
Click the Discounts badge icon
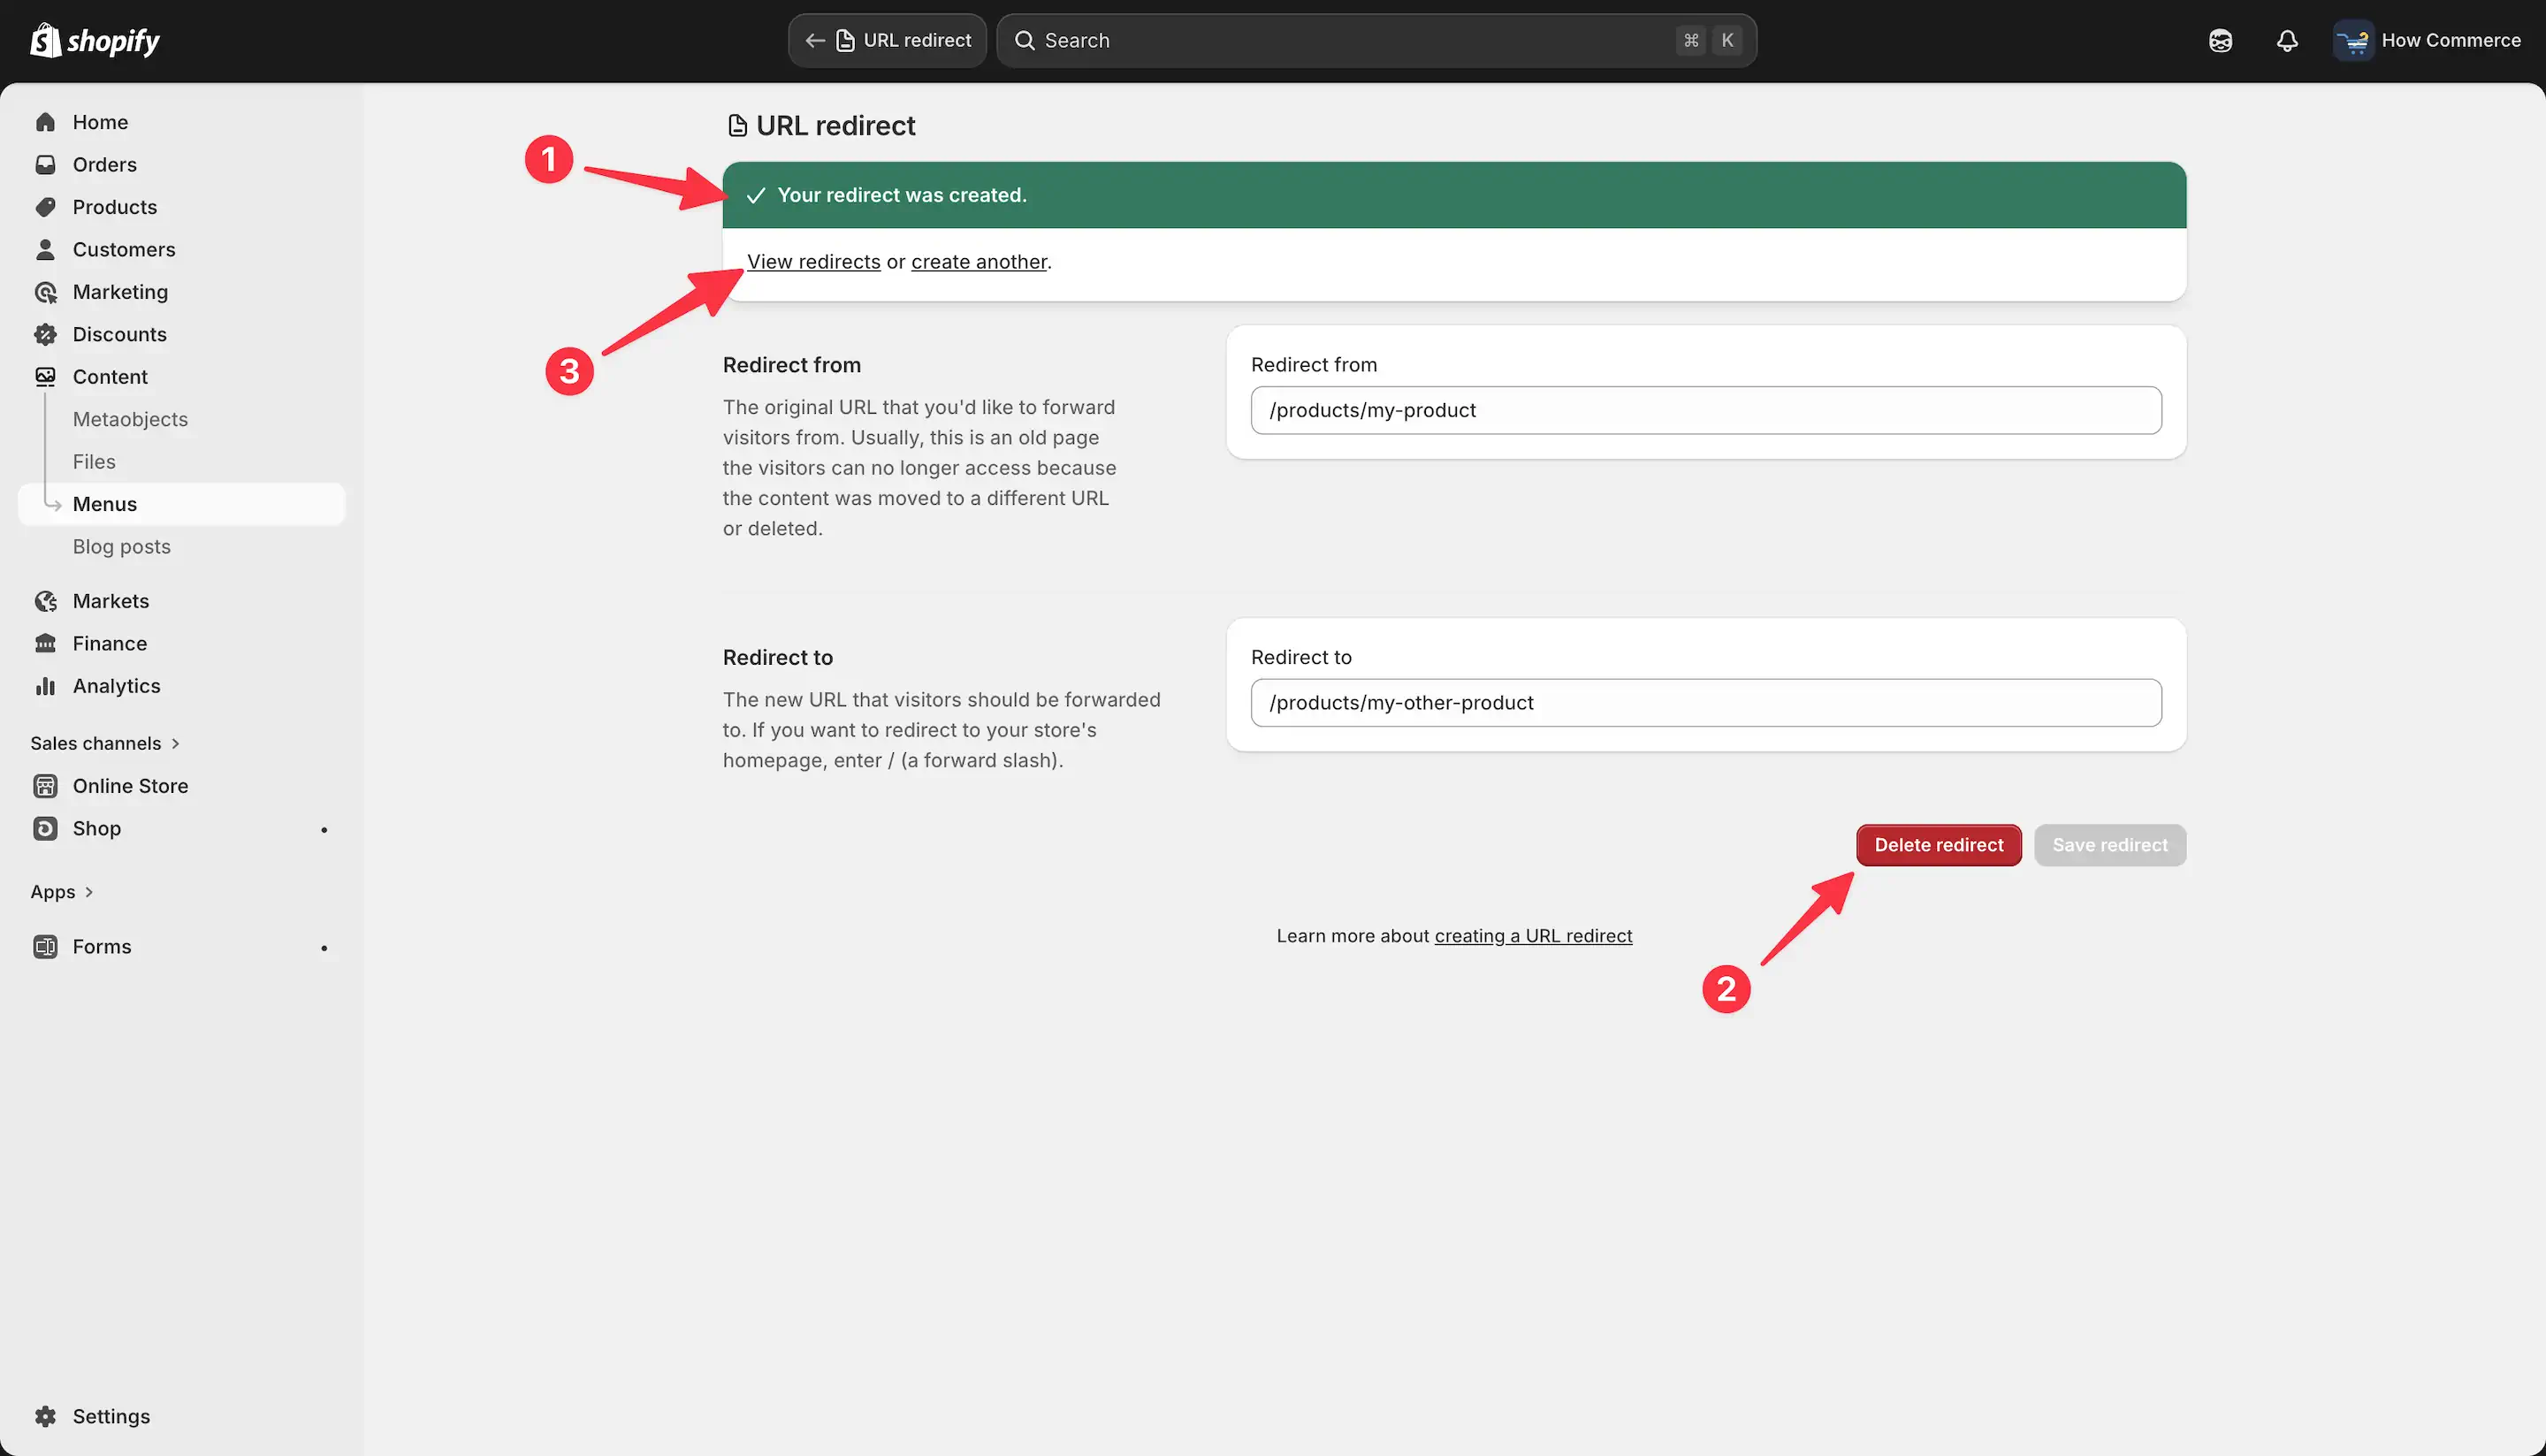45,334
